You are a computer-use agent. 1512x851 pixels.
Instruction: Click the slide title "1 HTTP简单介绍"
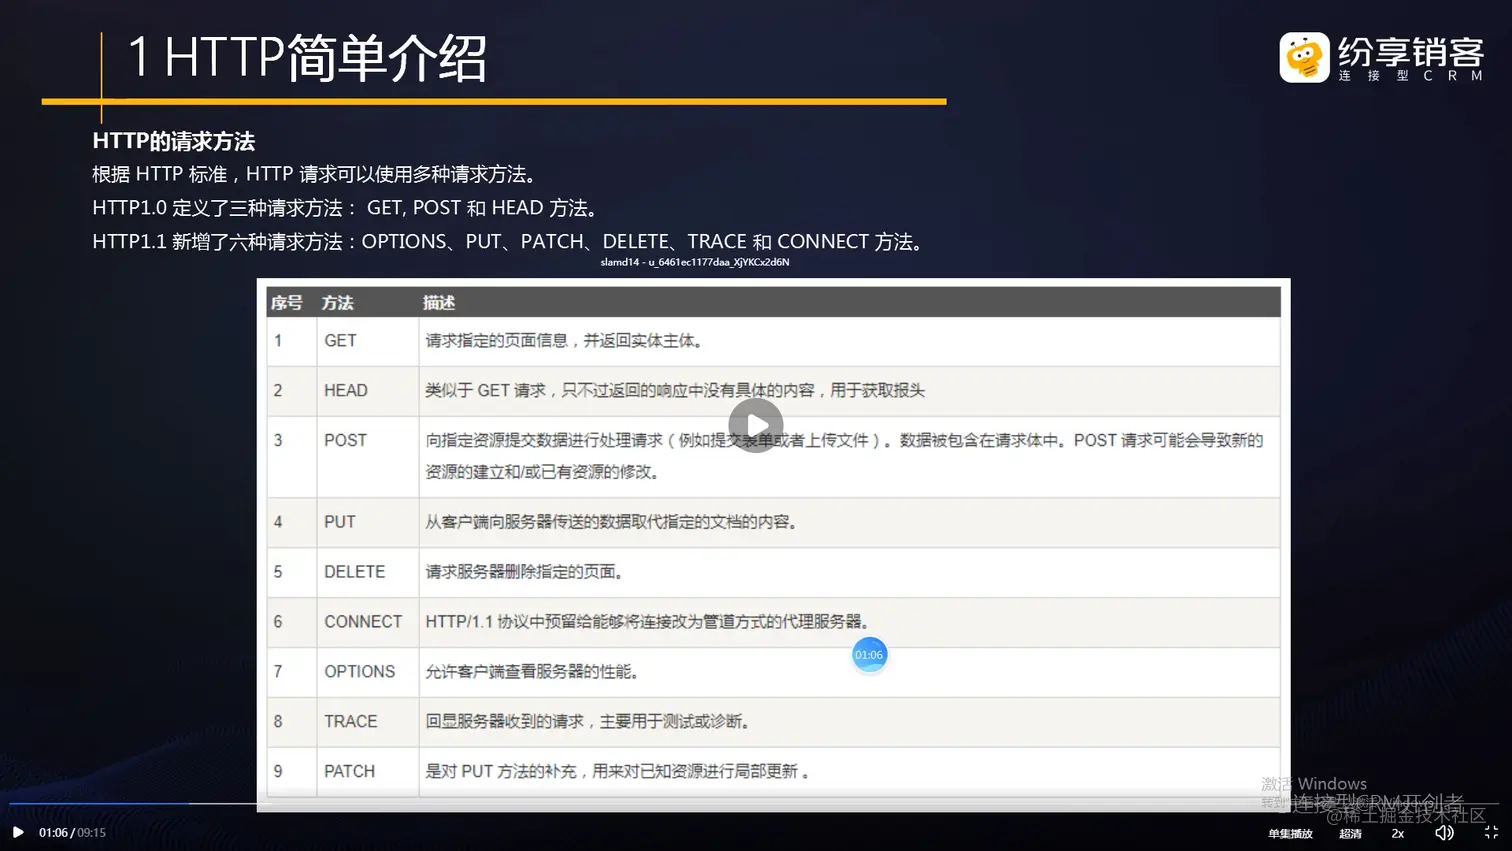[307, 57]
